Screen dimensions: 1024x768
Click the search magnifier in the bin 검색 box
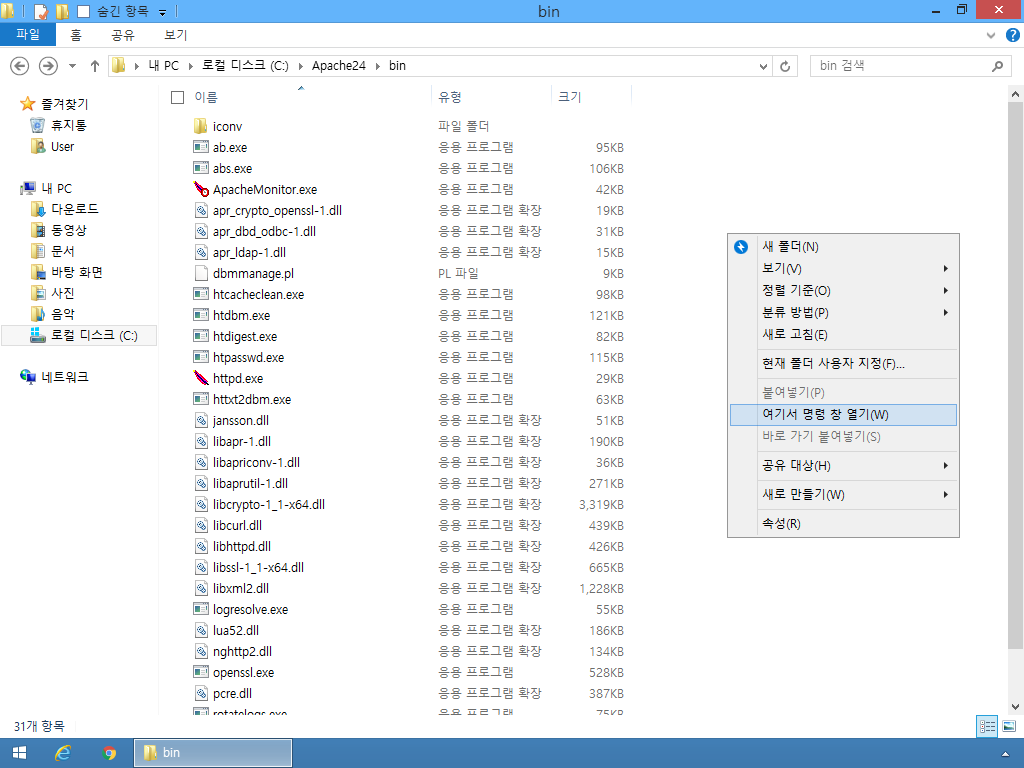[x=997, y=66]
